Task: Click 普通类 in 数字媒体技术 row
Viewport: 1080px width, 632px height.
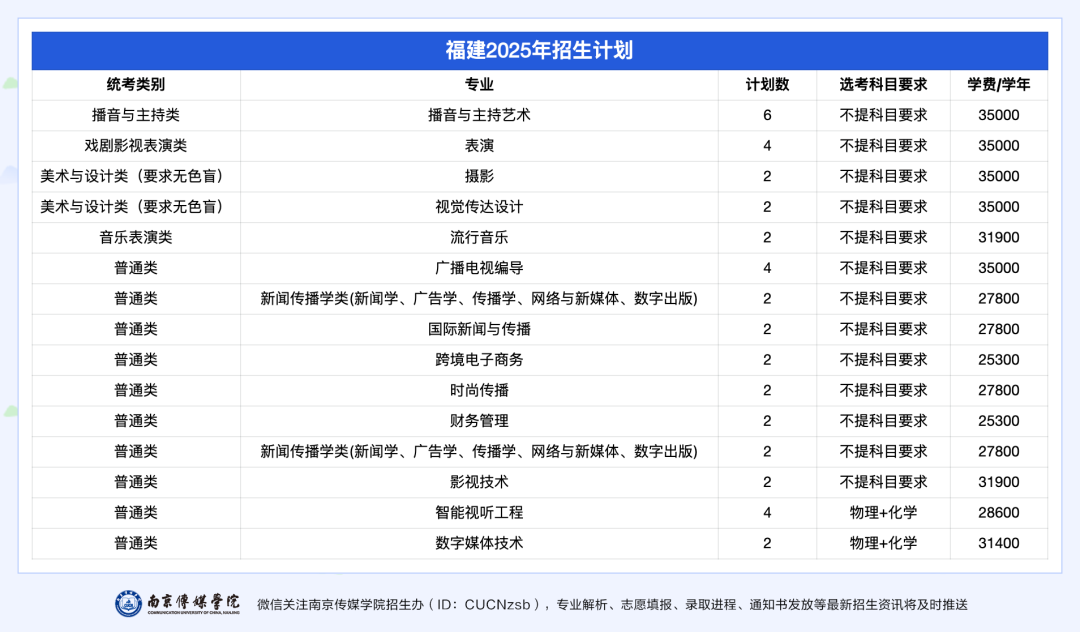Action: tap(136, 543)
